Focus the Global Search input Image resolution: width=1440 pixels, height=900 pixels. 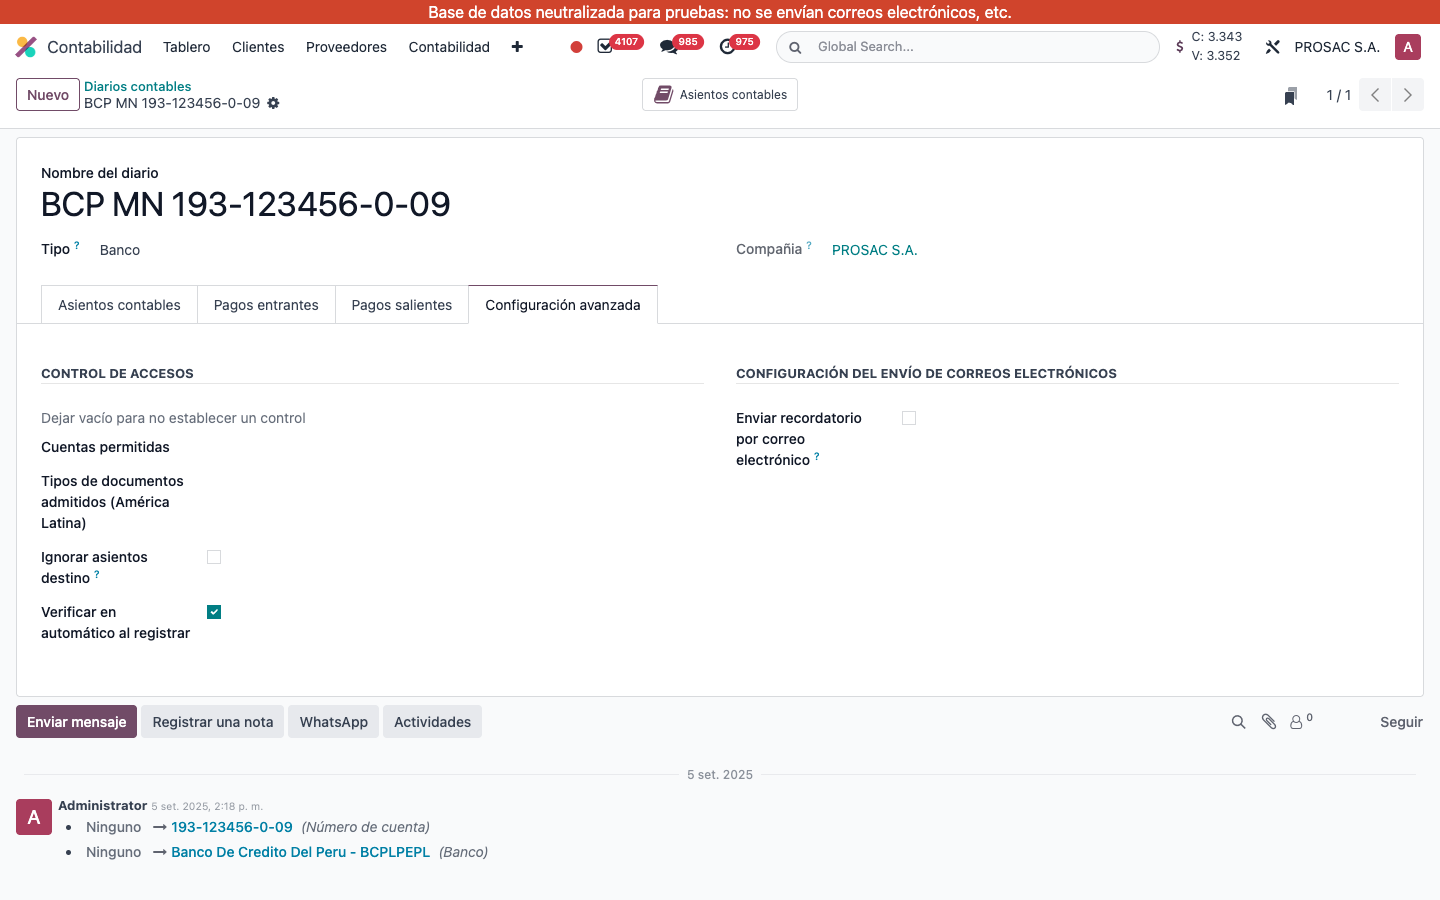(x=982, y=47)
